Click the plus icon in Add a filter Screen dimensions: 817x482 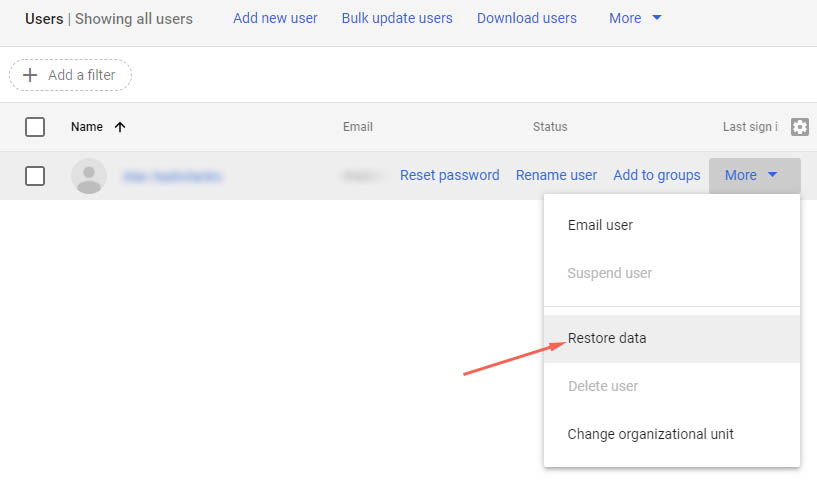(x=30, y=75)
